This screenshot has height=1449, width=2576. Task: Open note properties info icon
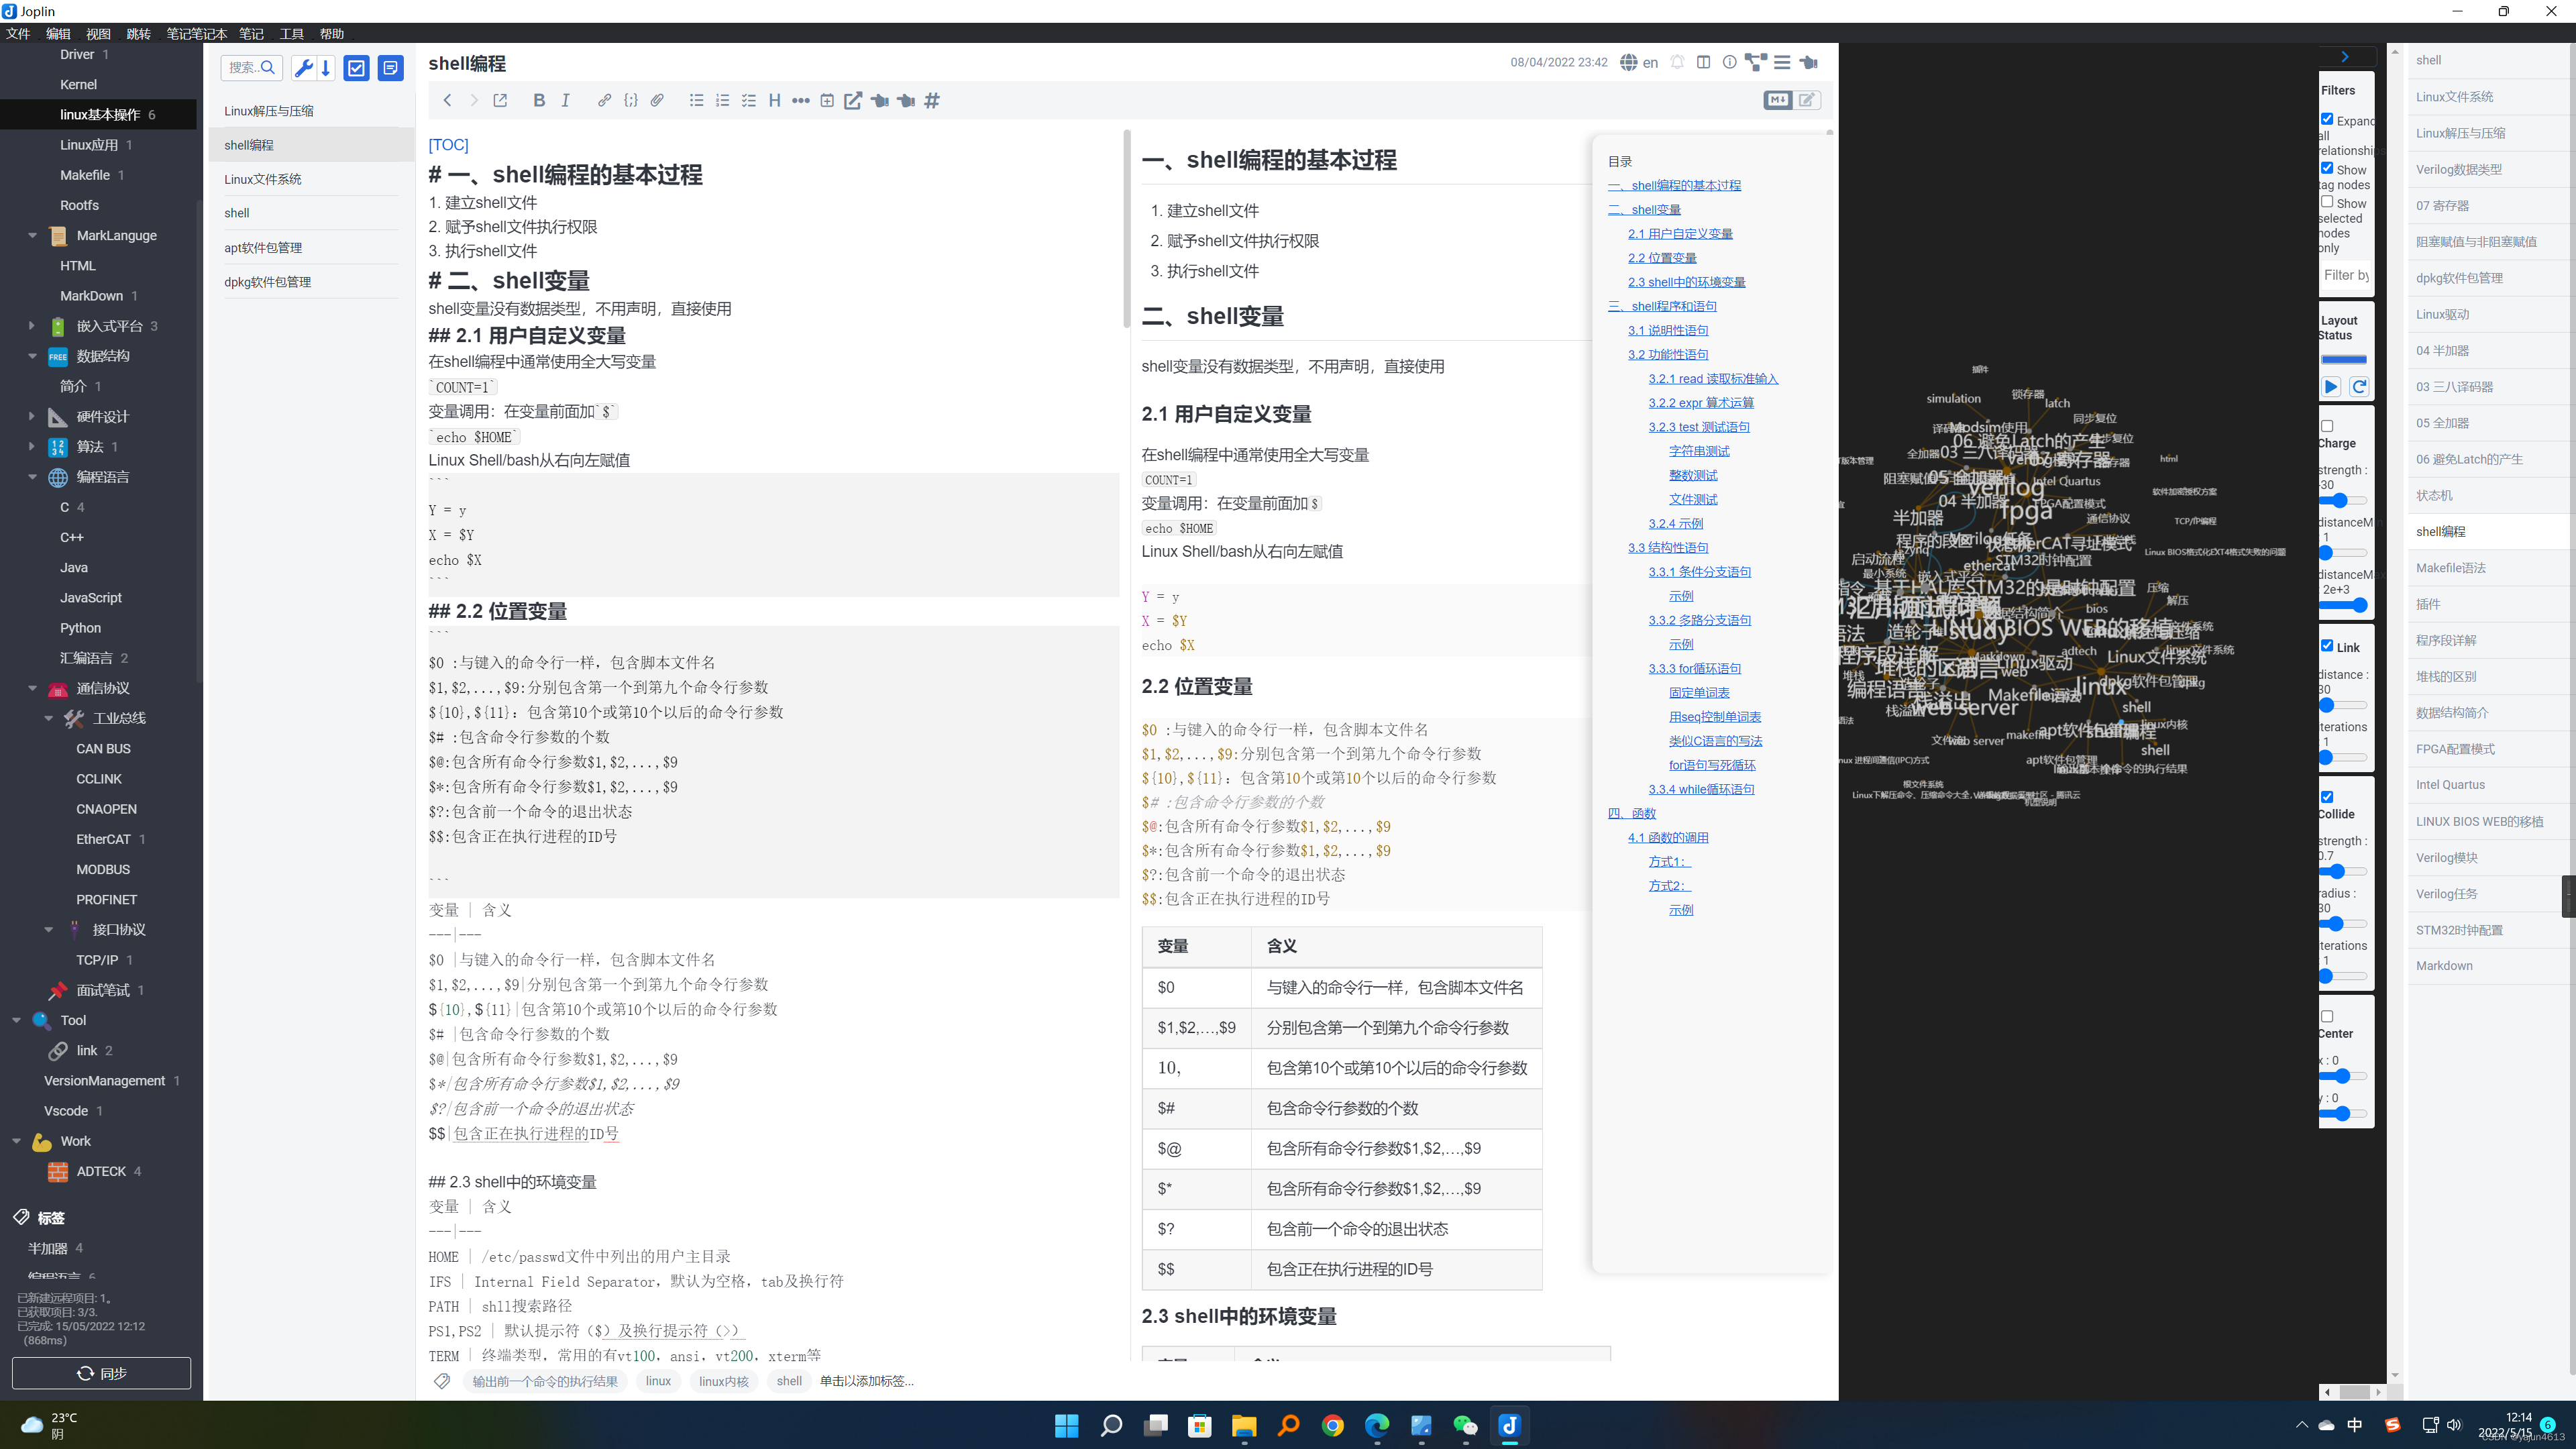click(x=1730, y=62)
